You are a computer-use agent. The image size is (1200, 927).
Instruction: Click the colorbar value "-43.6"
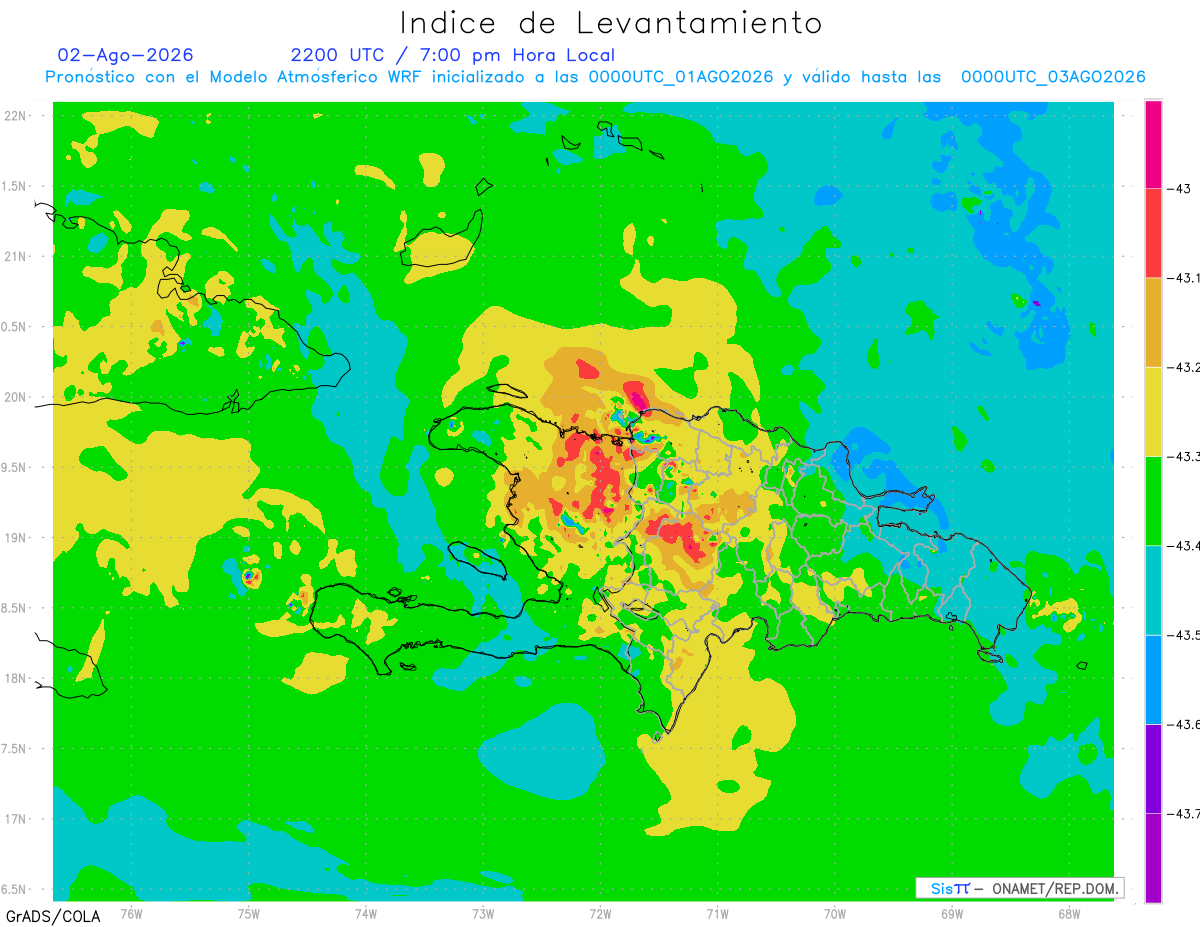click(1183, 724)
